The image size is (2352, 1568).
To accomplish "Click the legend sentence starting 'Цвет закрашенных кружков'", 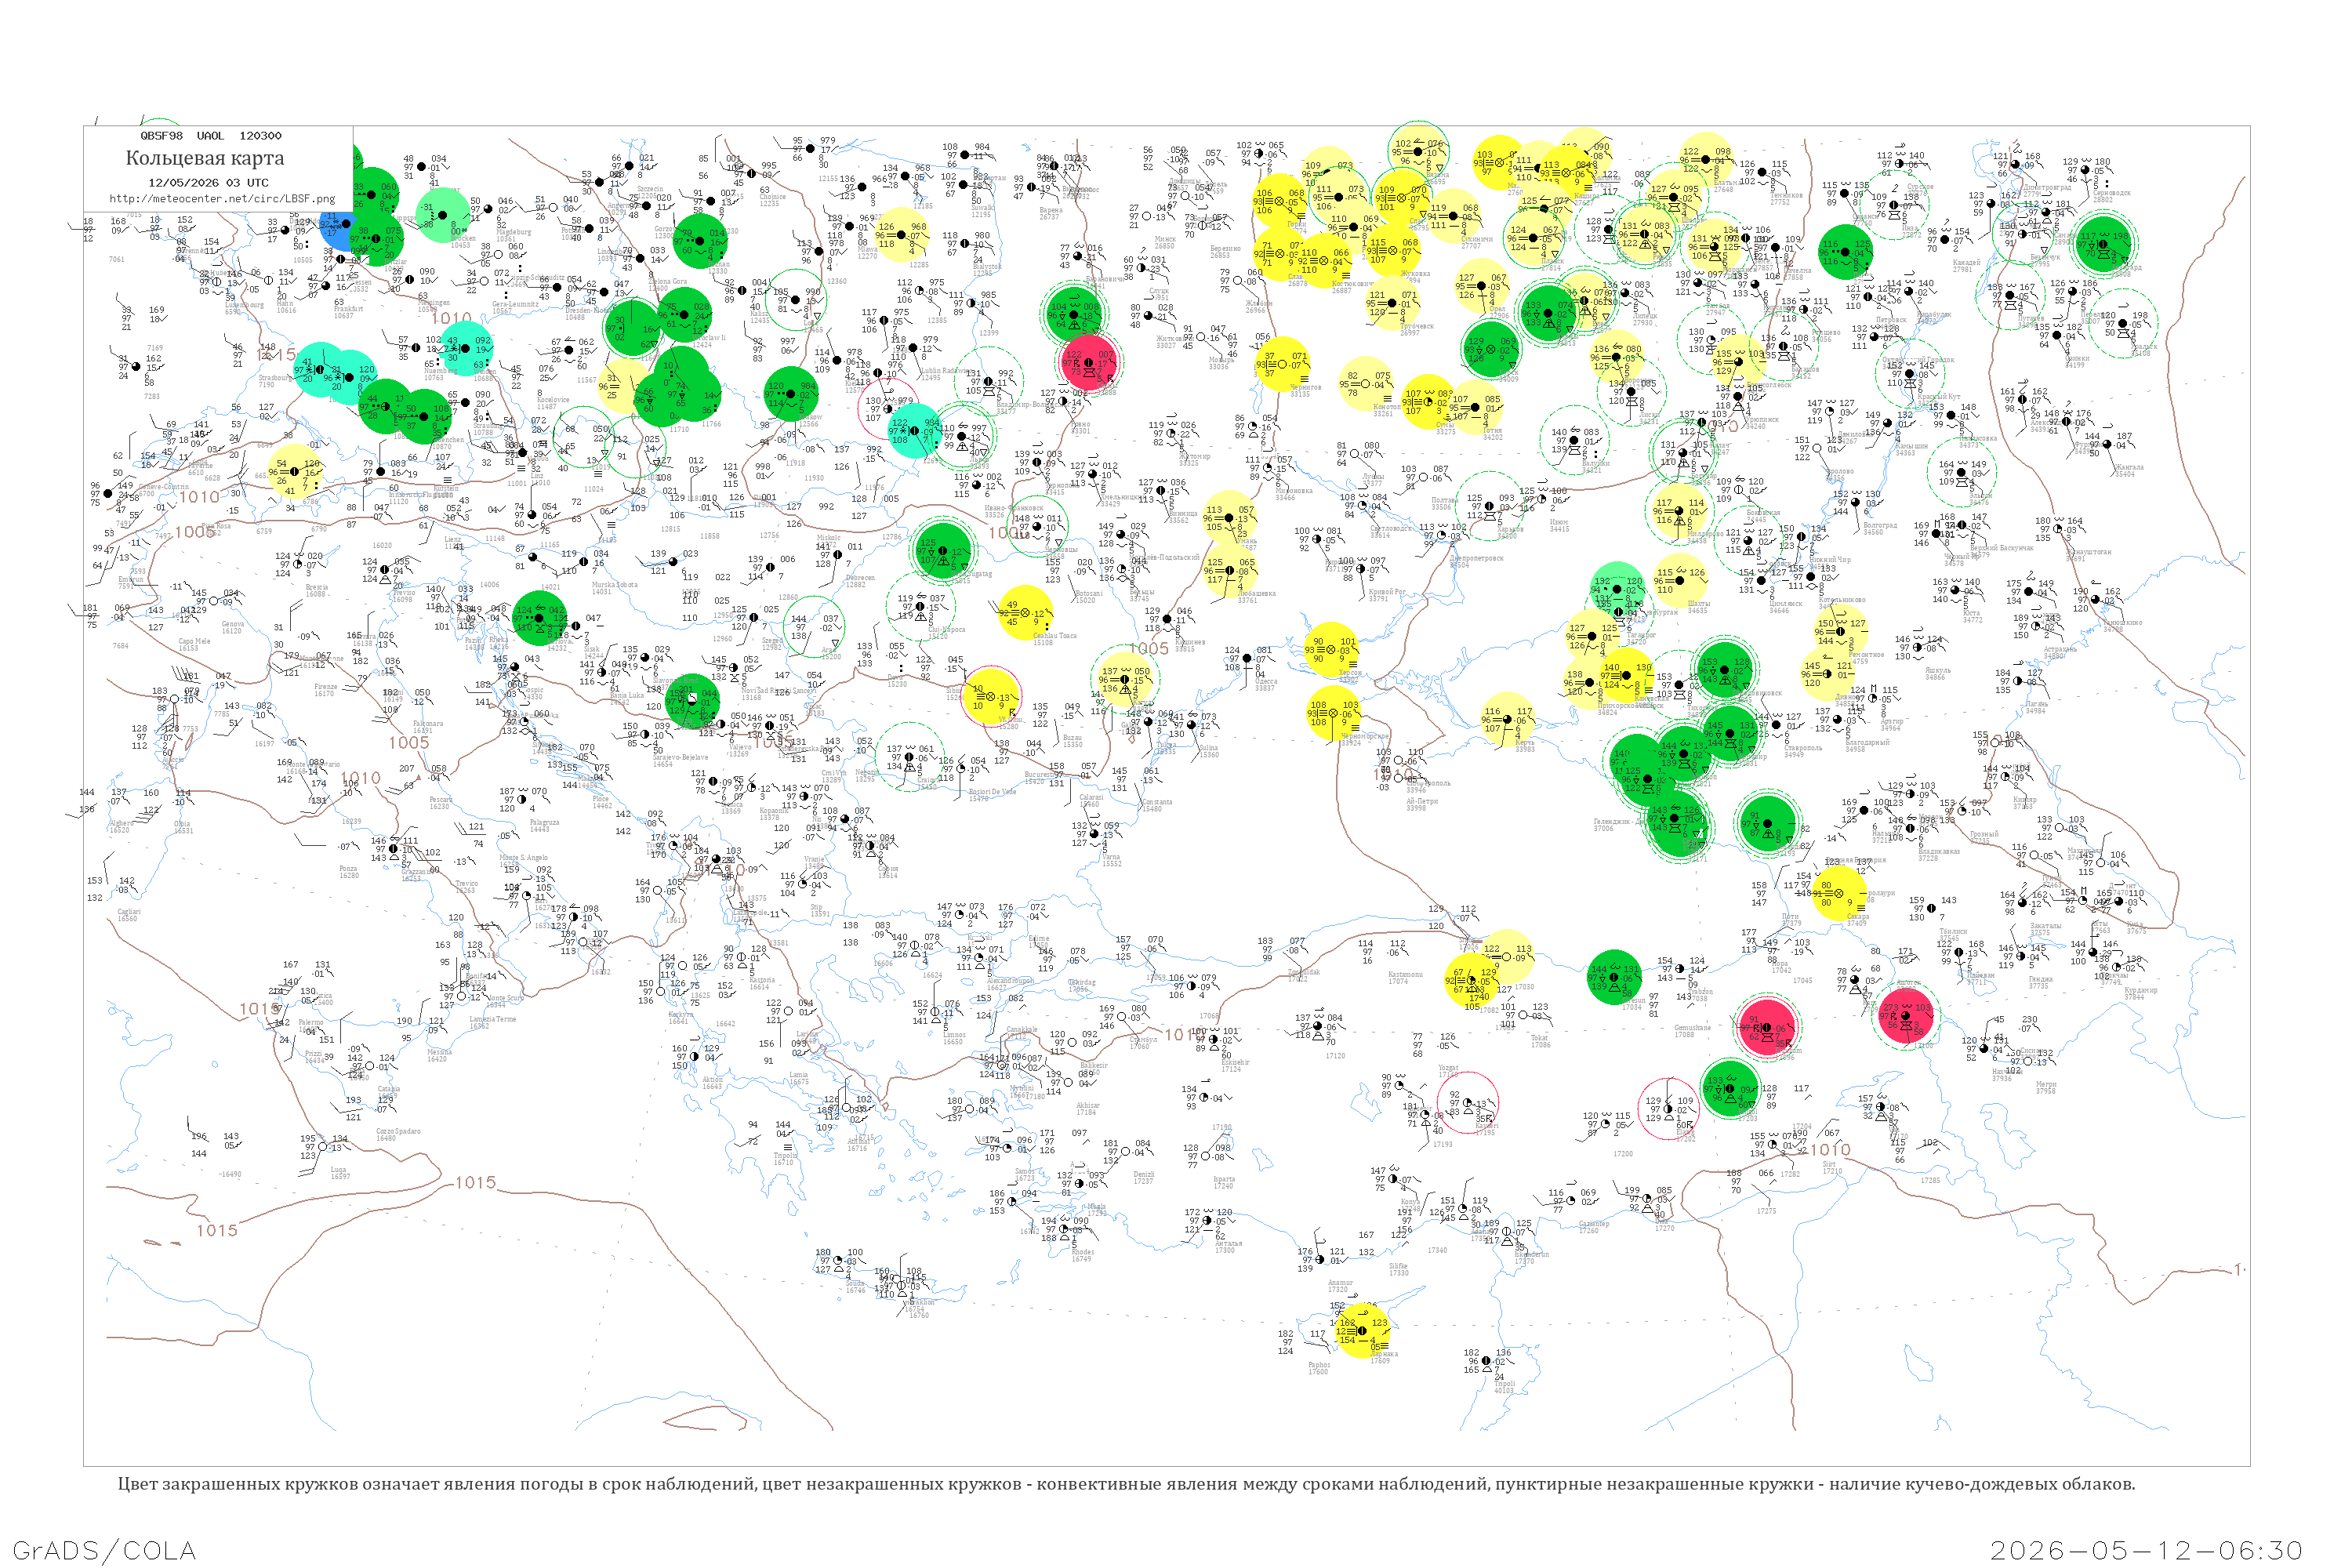I will 1126,1484.
